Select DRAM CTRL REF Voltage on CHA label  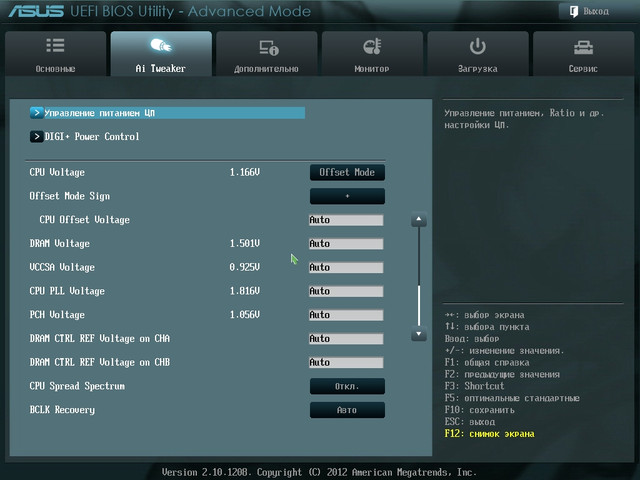[100, 338]
